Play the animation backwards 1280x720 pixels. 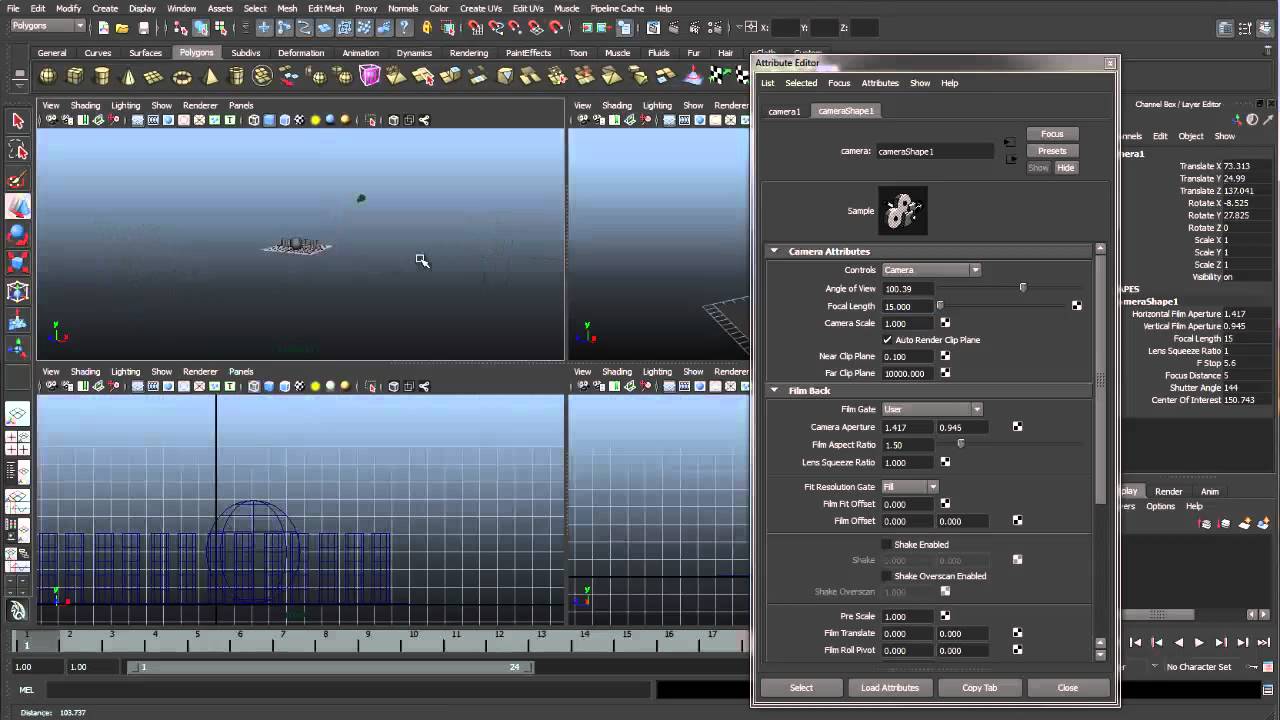tap(1178, 643)
